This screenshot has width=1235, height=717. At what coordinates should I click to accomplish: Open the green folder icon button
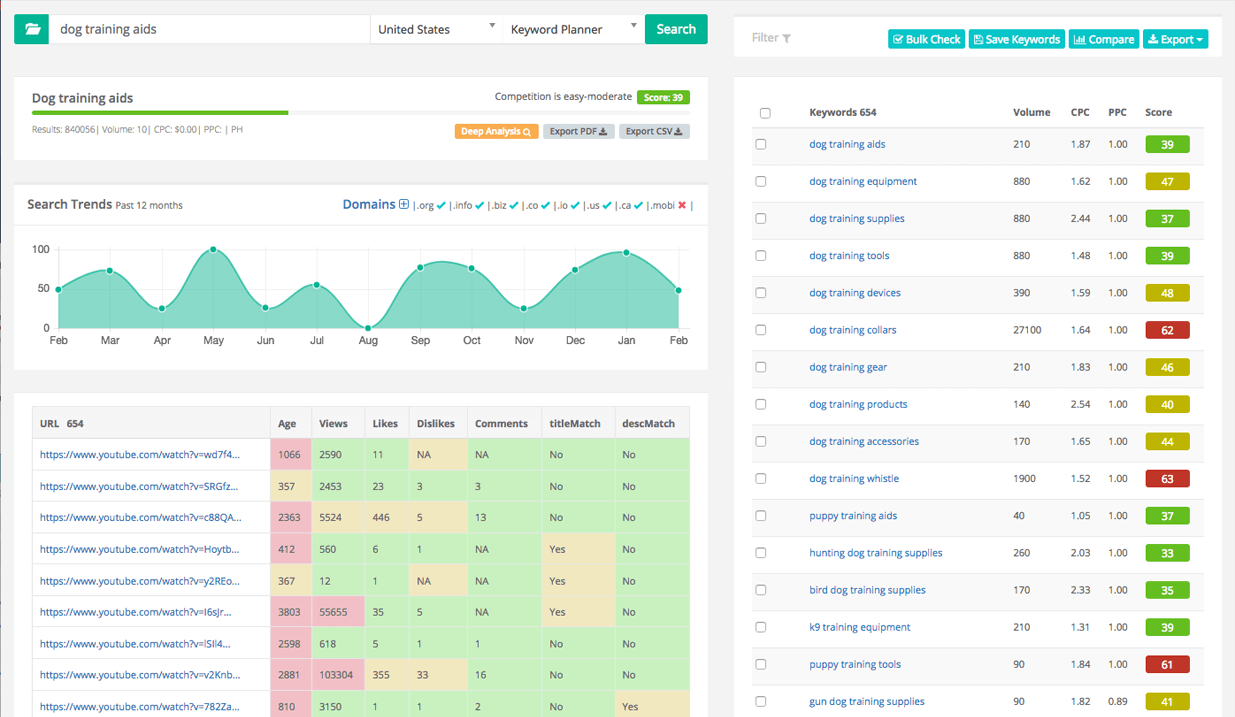pos(32,29)
